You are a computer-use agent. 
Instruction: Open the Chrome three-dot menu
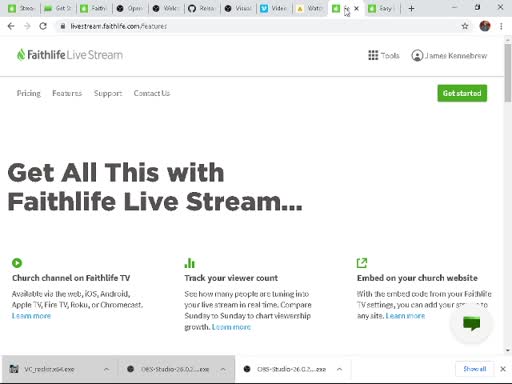point(501,26)
